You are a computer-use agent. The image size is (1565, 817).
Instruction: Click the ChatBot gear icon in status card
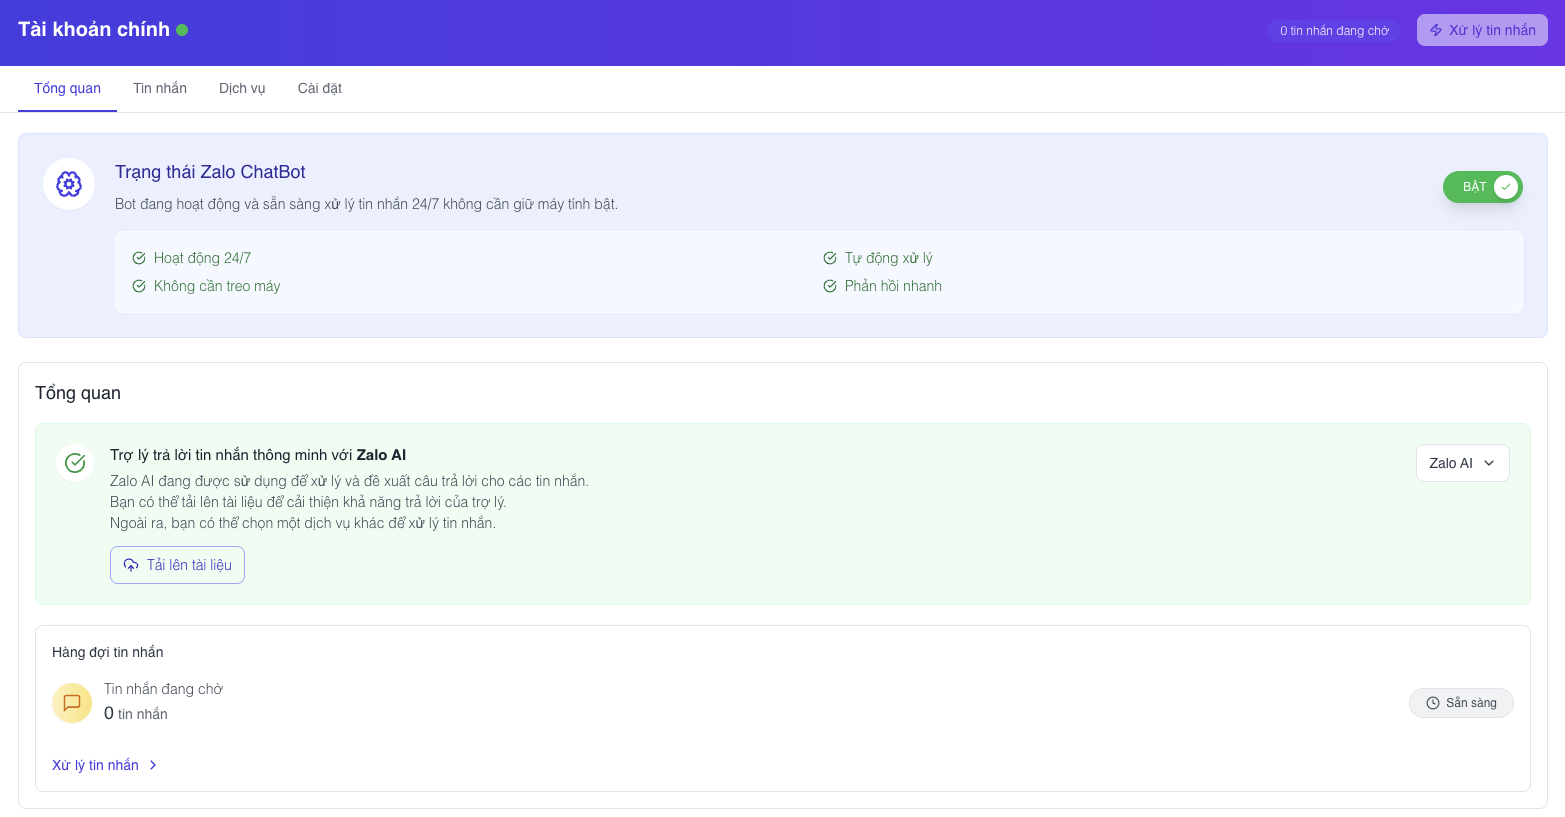coord(69,184)
